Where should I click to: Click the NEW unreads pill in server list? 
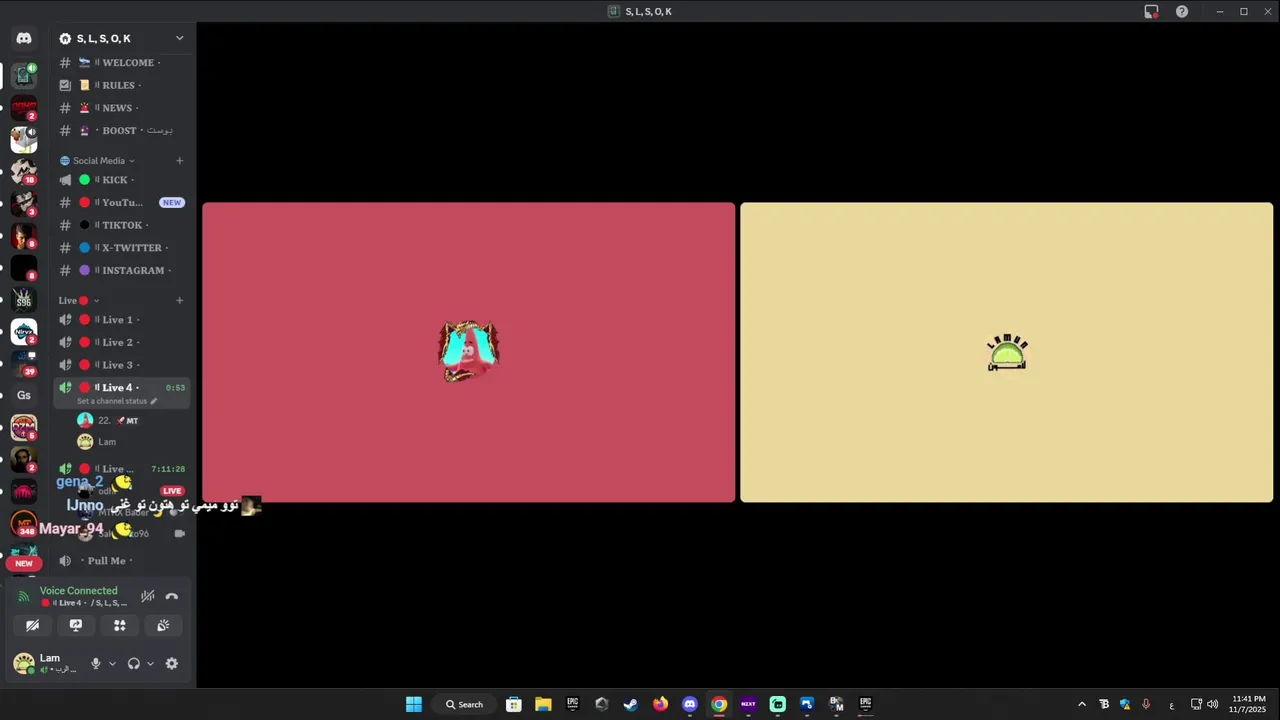coord(24,563)
